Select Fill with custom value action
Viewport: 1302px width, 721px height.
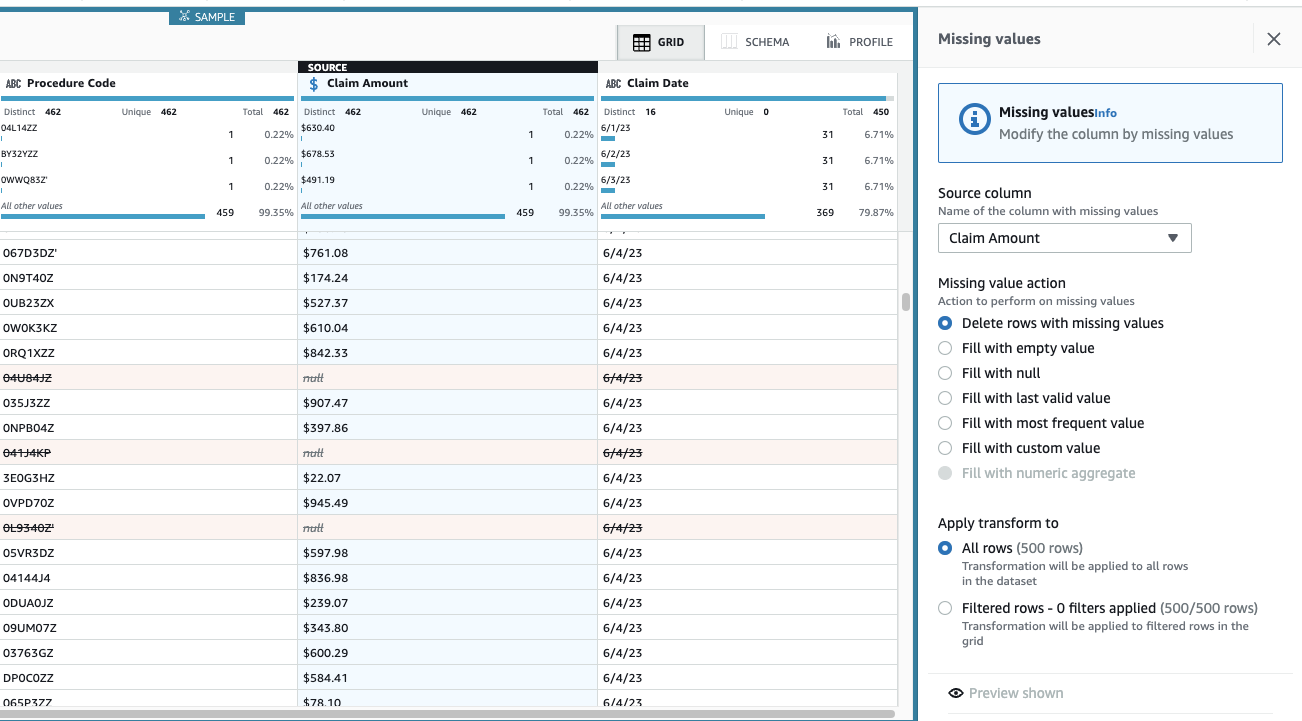(944, 447)
